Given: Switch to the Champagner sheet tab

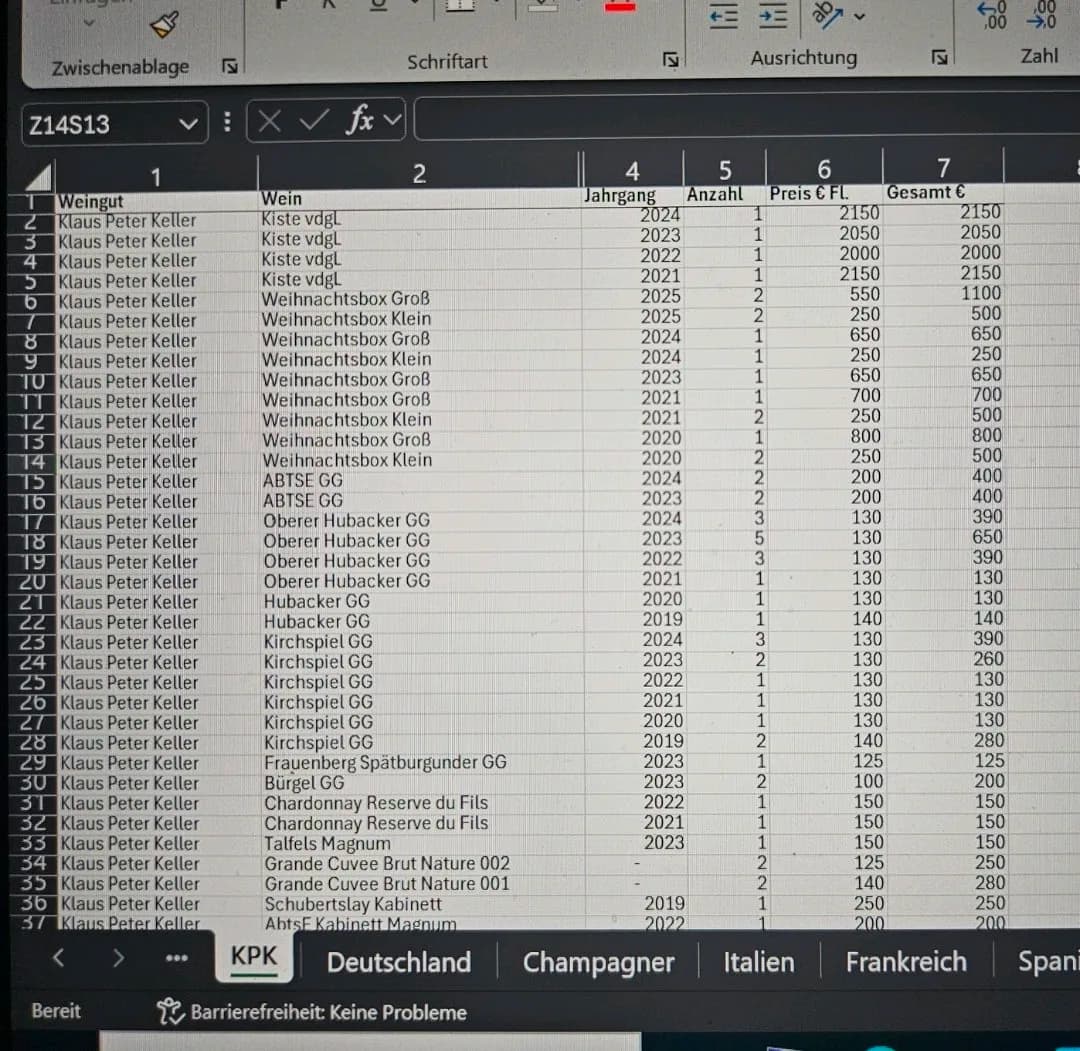Looking at the screenshot, I should (598, 962).
